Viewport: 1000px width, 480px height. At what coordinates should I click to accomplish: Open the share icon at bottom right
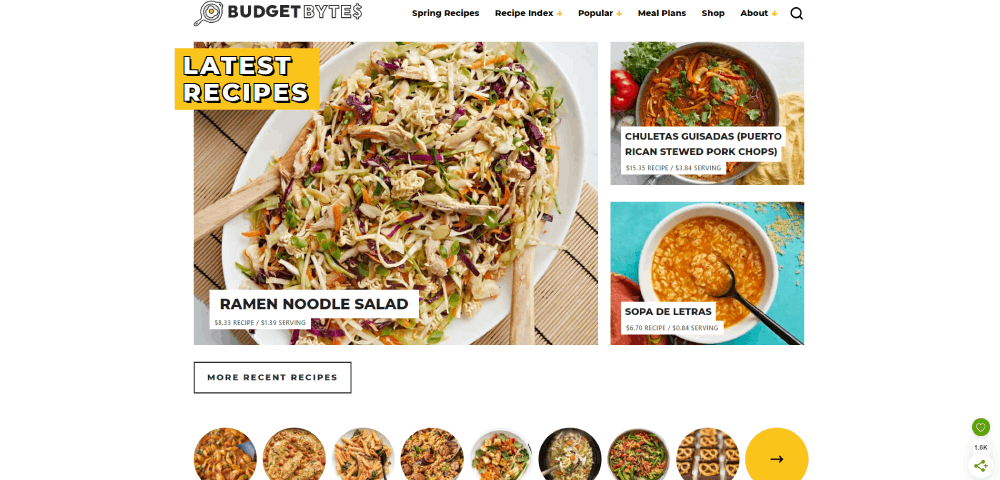(980, 466)
